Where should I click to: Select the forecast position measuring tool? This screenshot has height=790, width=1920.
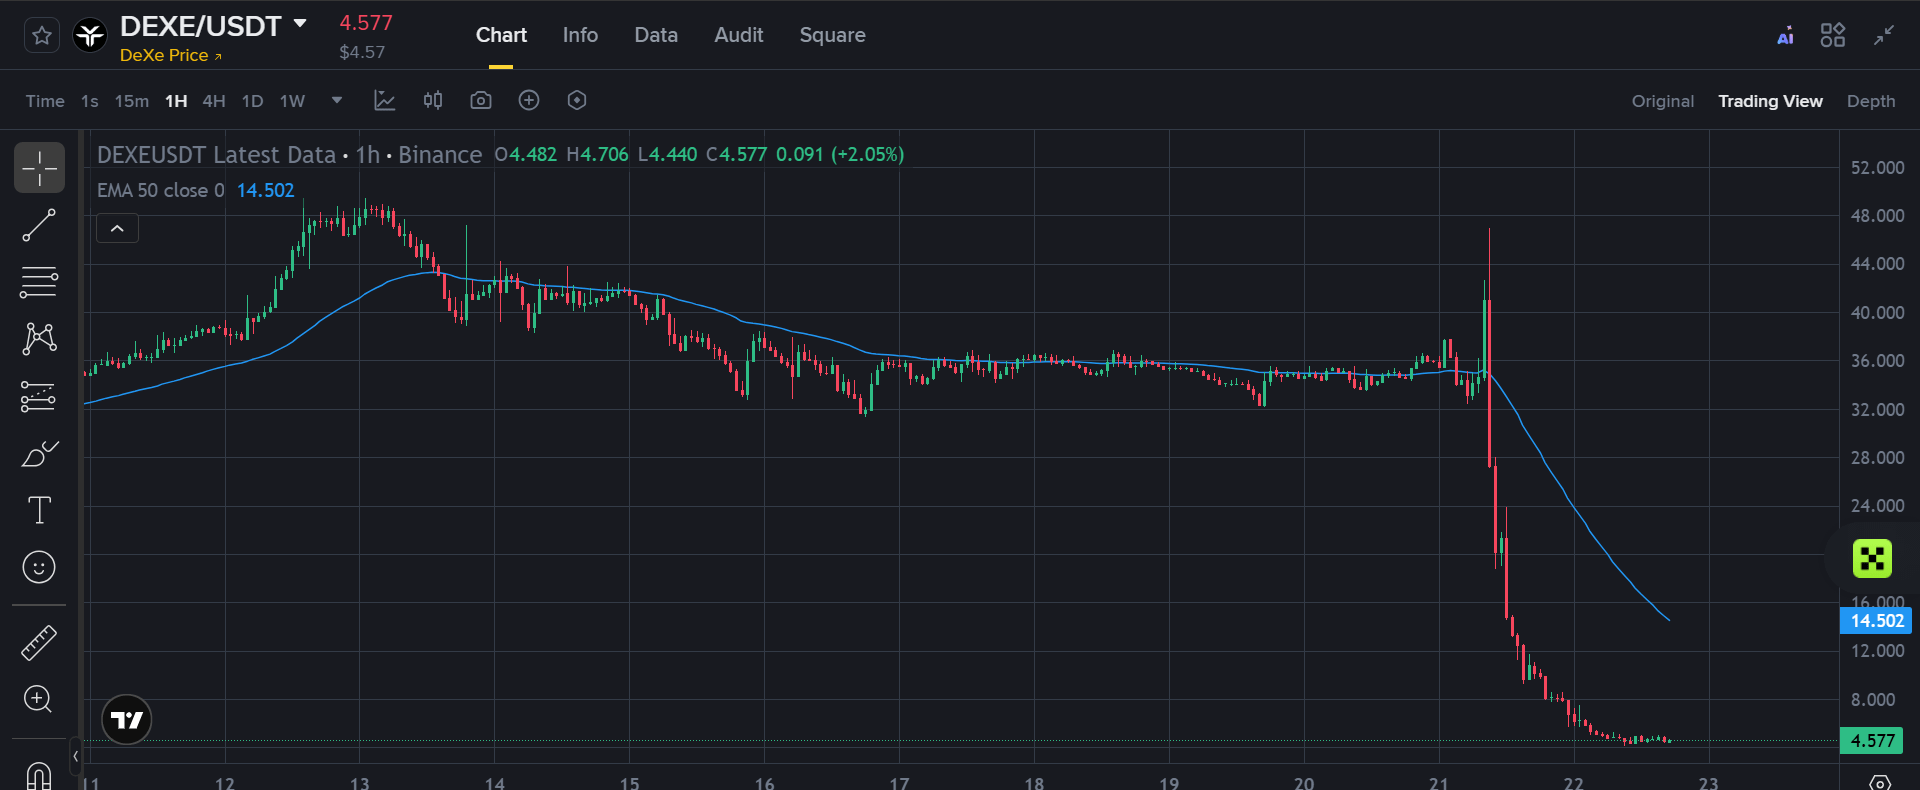click(39, 397)
